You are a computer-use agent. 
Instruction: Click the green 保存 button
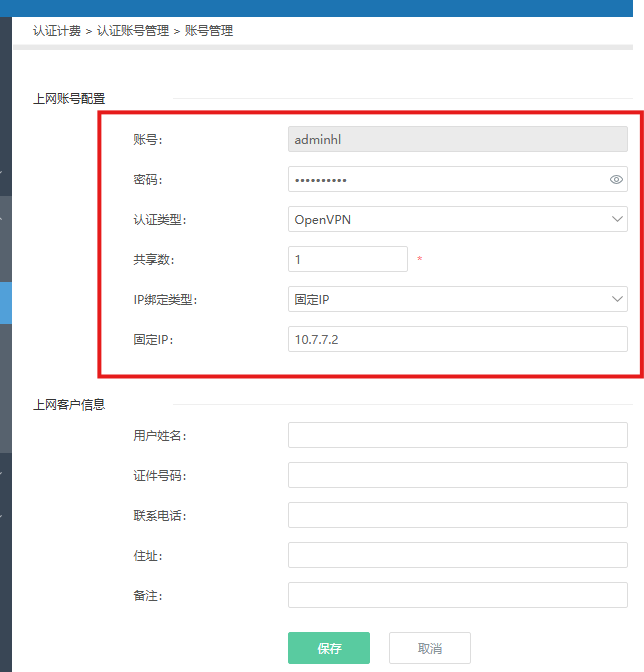pyautogui.click(x=329, y=648)
